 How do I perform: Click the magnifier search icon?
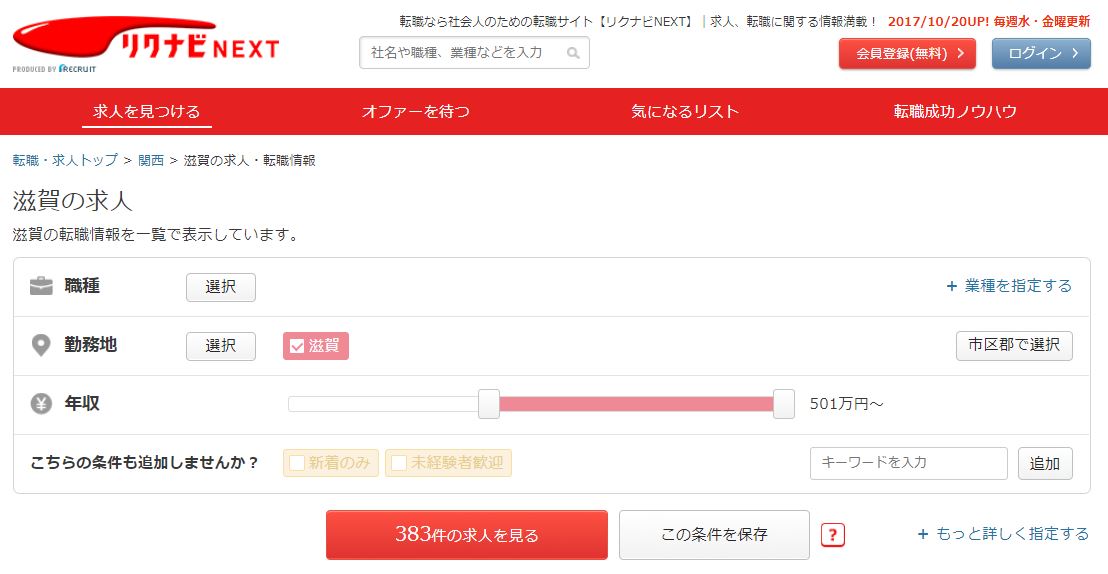[x=573, y=53]
